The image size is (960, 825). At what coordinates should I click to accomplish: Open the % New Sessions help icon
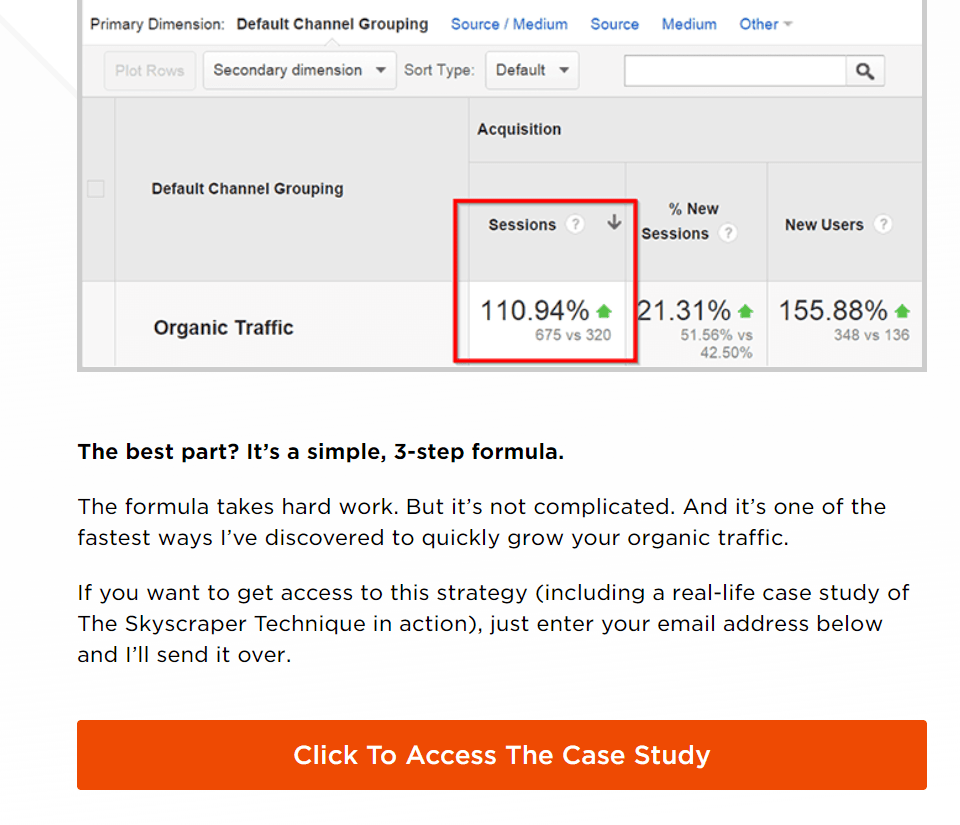pos(728,233)
